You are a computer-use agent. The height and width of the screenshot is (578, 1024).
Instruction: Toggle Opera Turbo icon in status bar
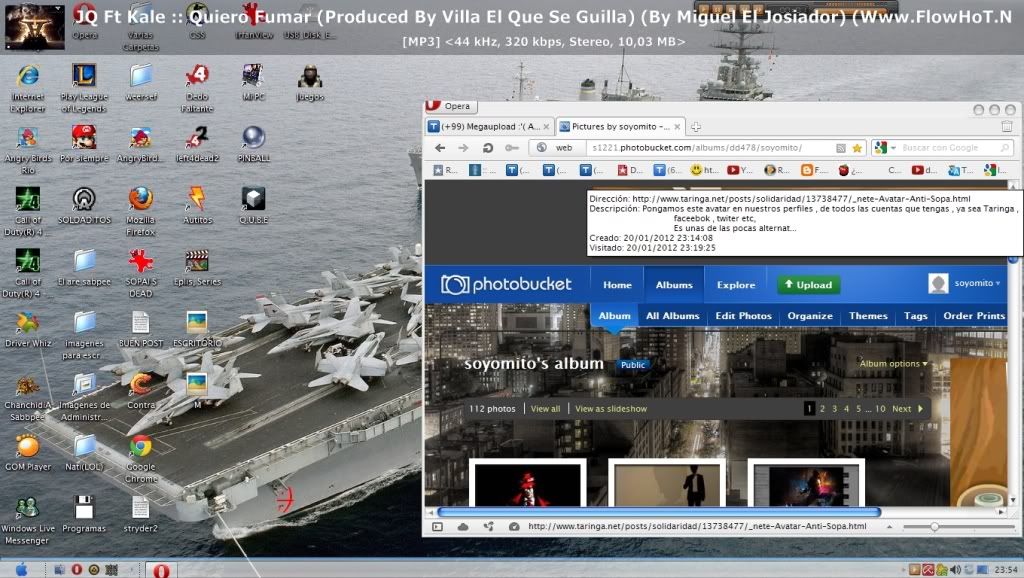pyautogui.click(x=514, y=526)
